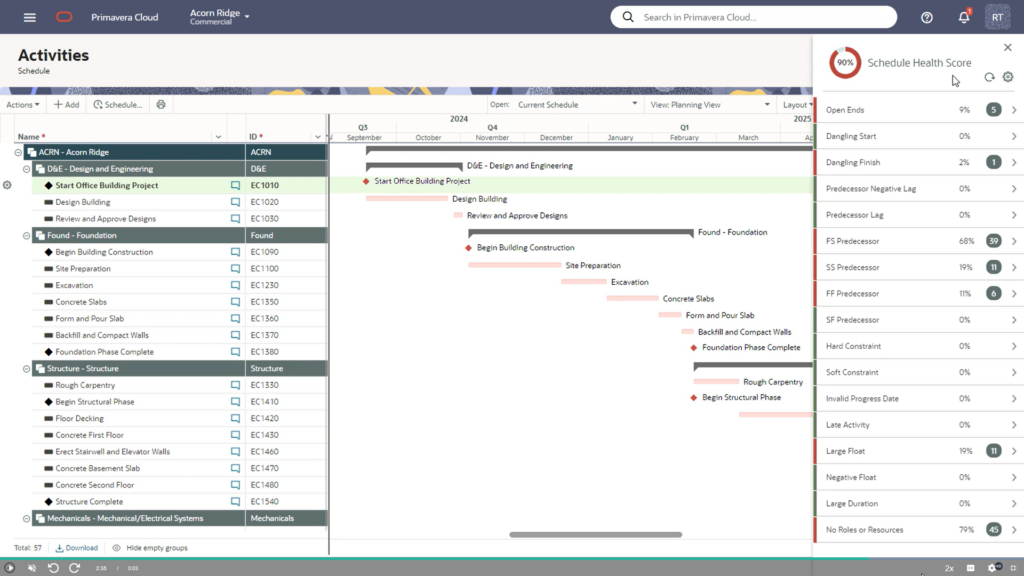Open the Layout menu

797,104
